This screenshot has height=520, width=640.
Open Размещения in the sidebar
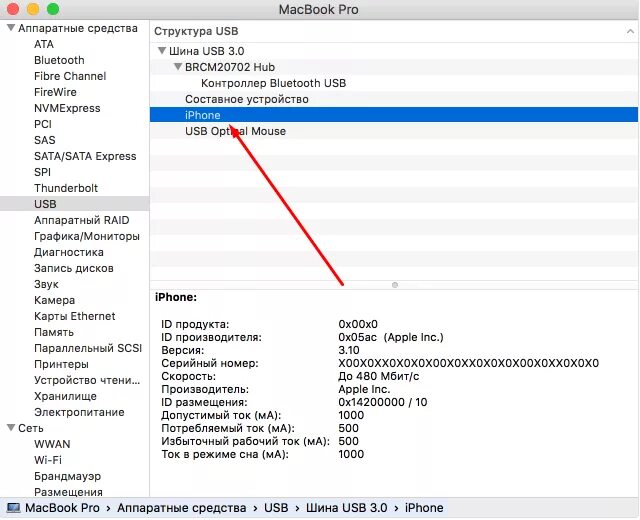click(68, 492)
